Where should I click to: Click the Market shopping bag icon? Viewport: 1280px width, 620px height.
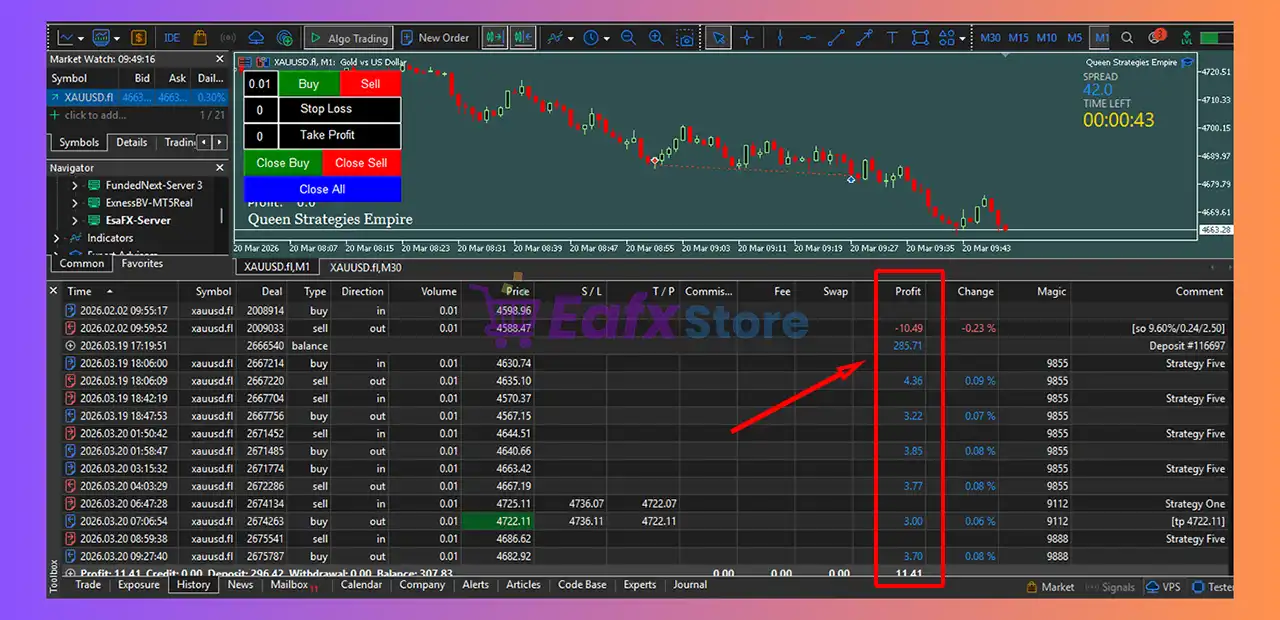200,38
